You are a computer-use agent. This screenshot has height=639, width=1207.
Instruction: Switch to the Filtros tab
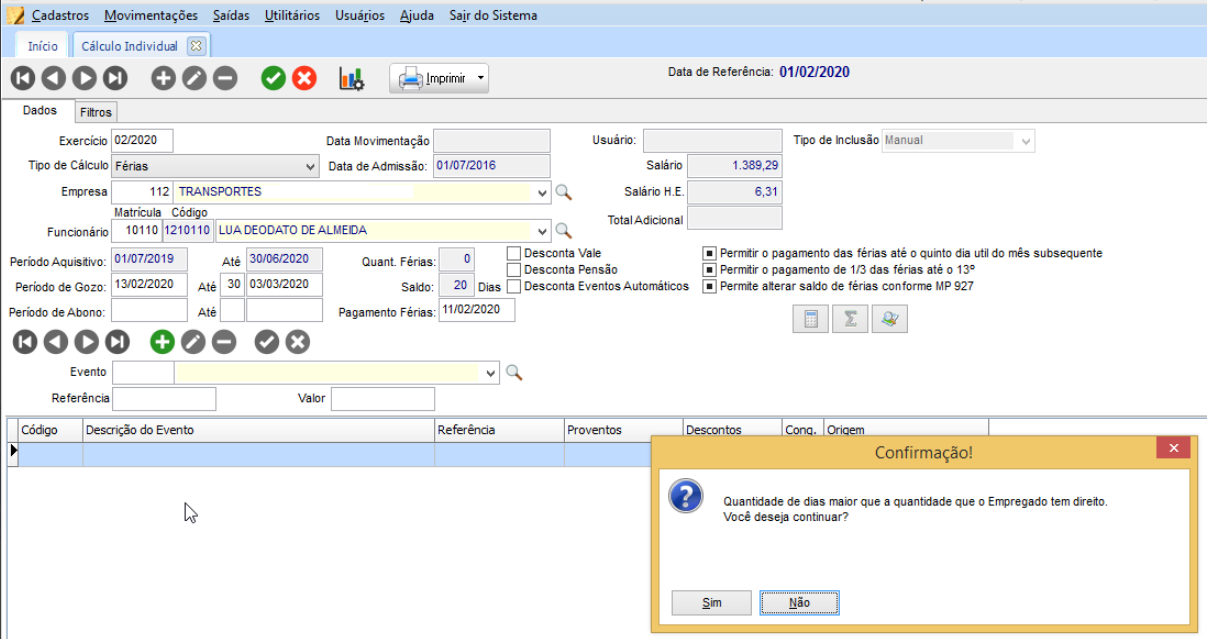(96, 112)
